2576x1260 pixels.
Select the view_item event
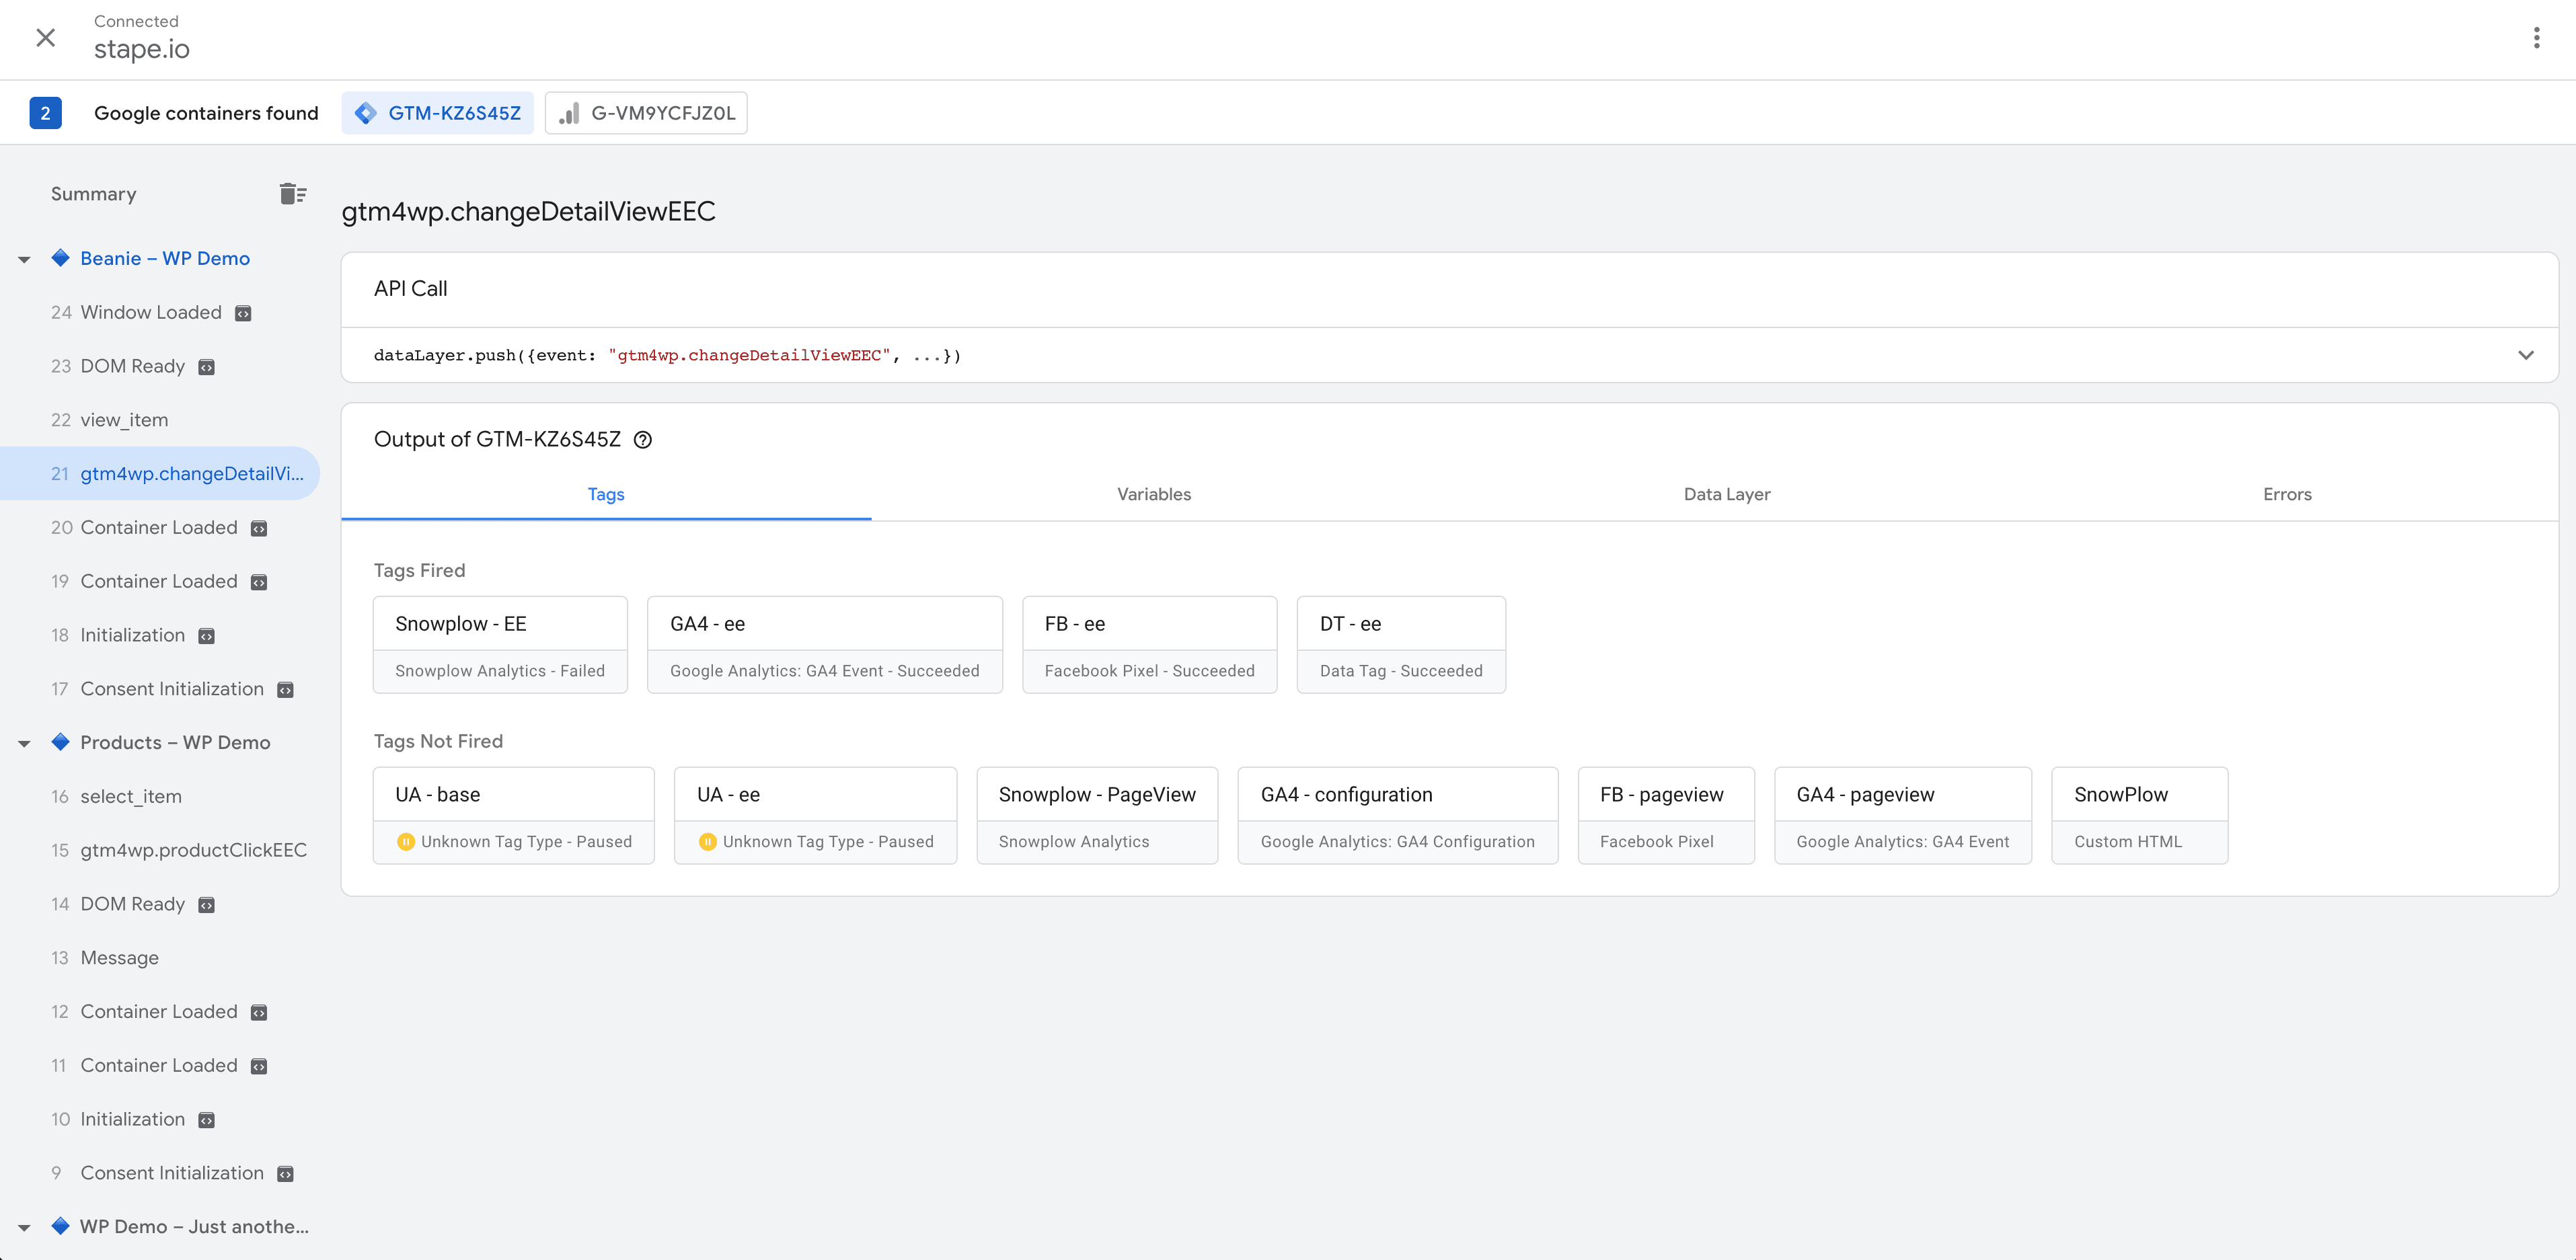124,419
